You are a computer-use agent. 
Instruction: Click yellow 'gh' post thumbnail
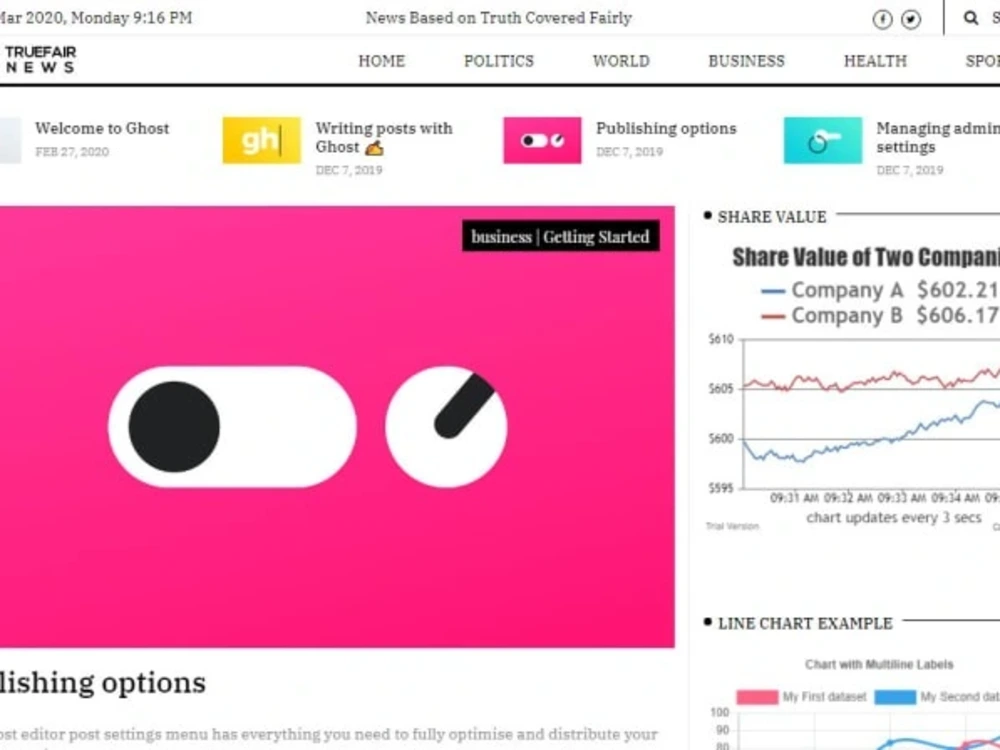pyautogui.click(x=261, y=140)
